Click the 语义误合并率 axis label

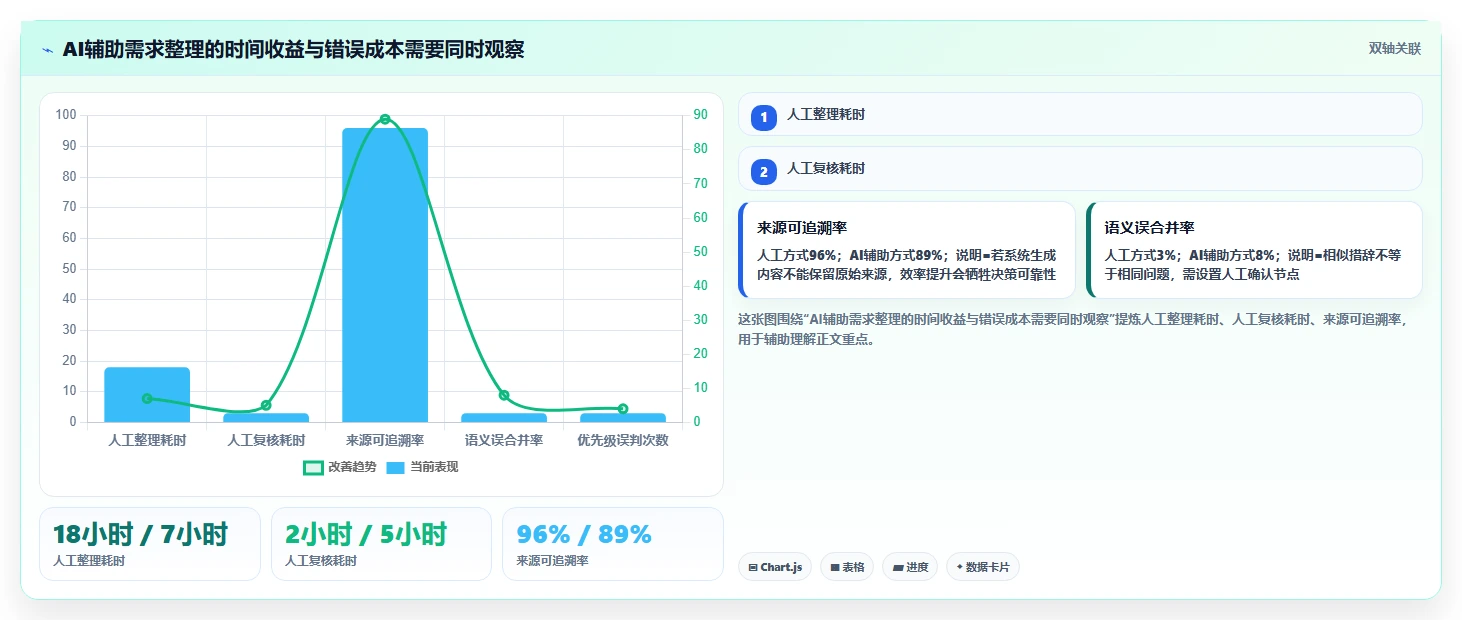504,440
